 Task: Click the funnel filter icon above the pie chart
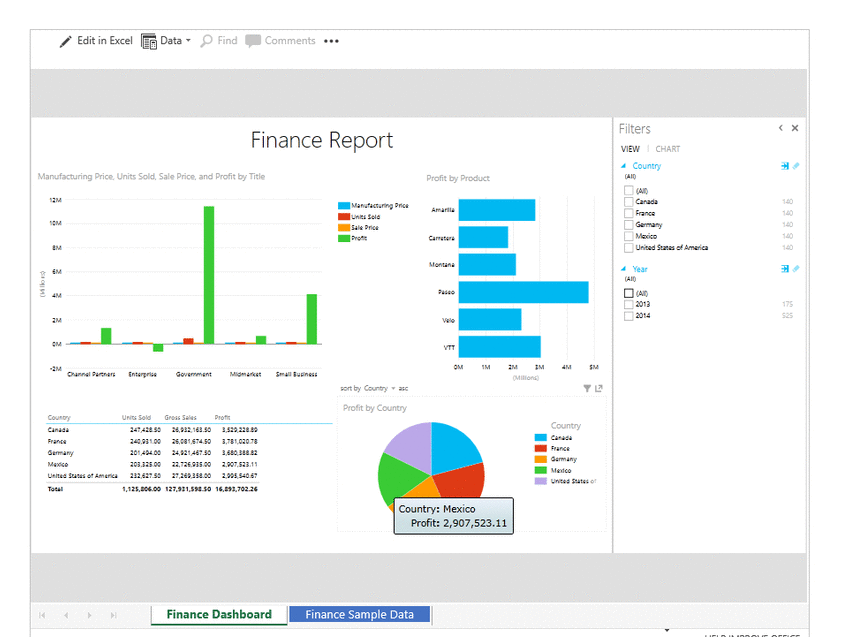(x=588, y=388)
